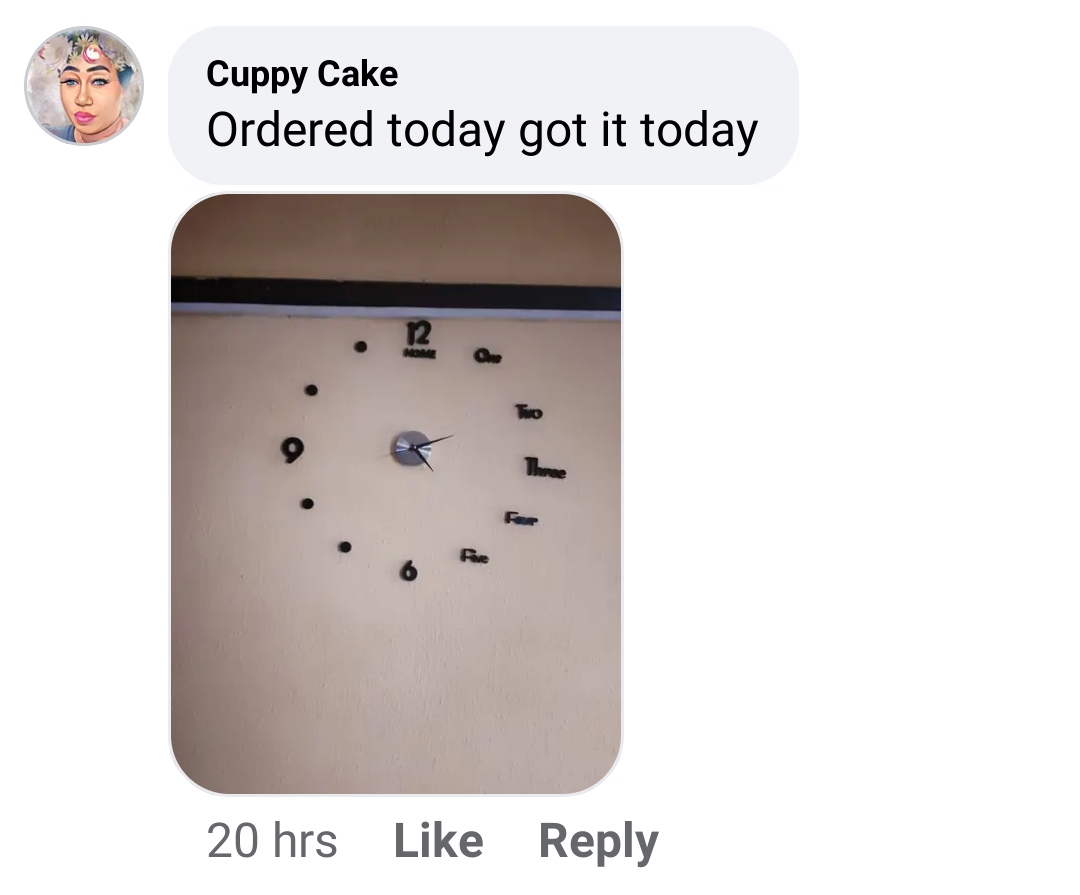
Task: Click the number 6 on the clock photo
Action: click(409, 570)
